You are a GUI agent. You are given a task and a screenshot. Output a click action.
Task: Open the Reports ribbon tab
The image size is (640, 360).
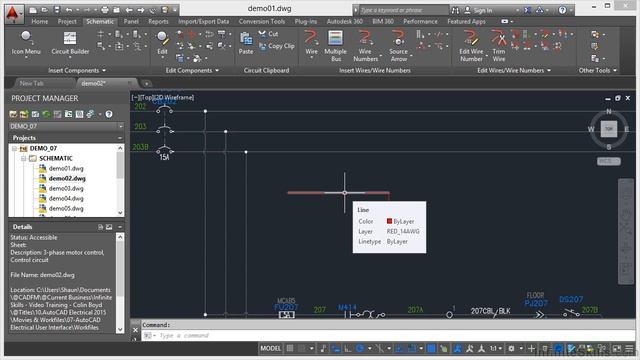[158, 21]
